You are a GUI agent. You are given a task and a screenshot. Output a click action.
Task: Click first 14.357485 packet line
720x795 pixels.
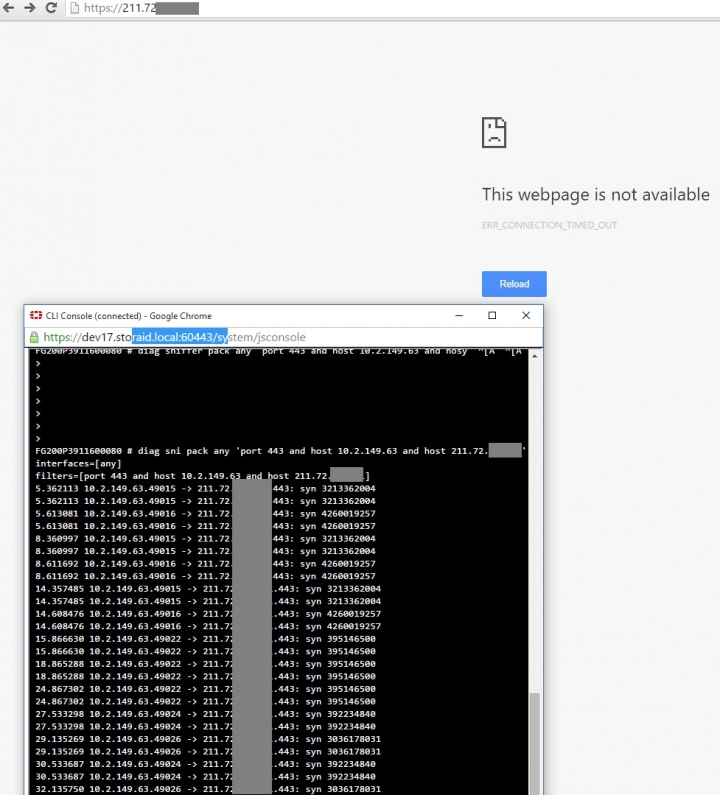pos(208,589)
